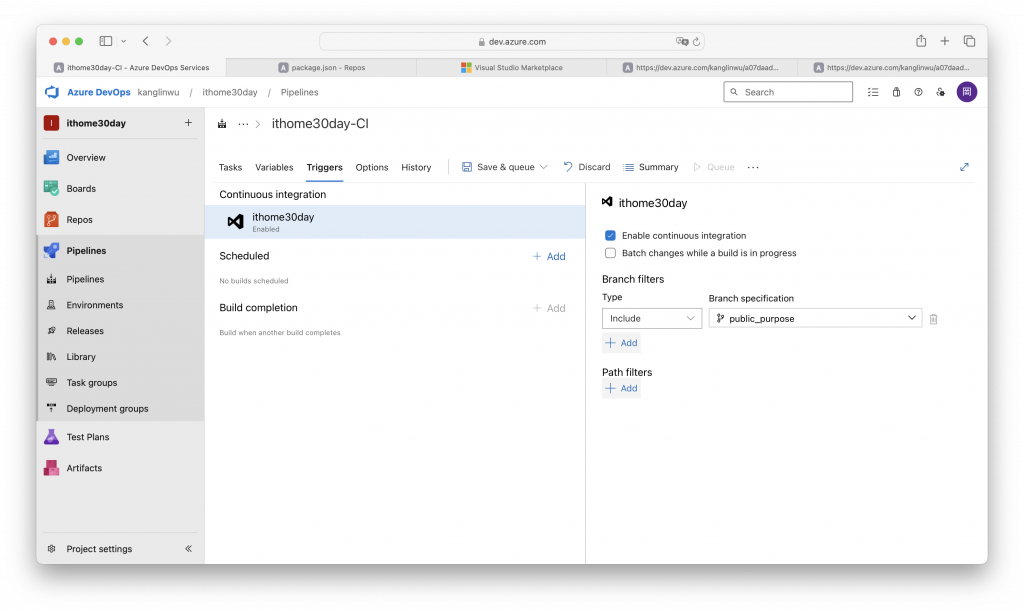This screenshot has width=1024, height=612.
Task: Toggle Enable continuous integration checkbox
Action: [610, 235]
